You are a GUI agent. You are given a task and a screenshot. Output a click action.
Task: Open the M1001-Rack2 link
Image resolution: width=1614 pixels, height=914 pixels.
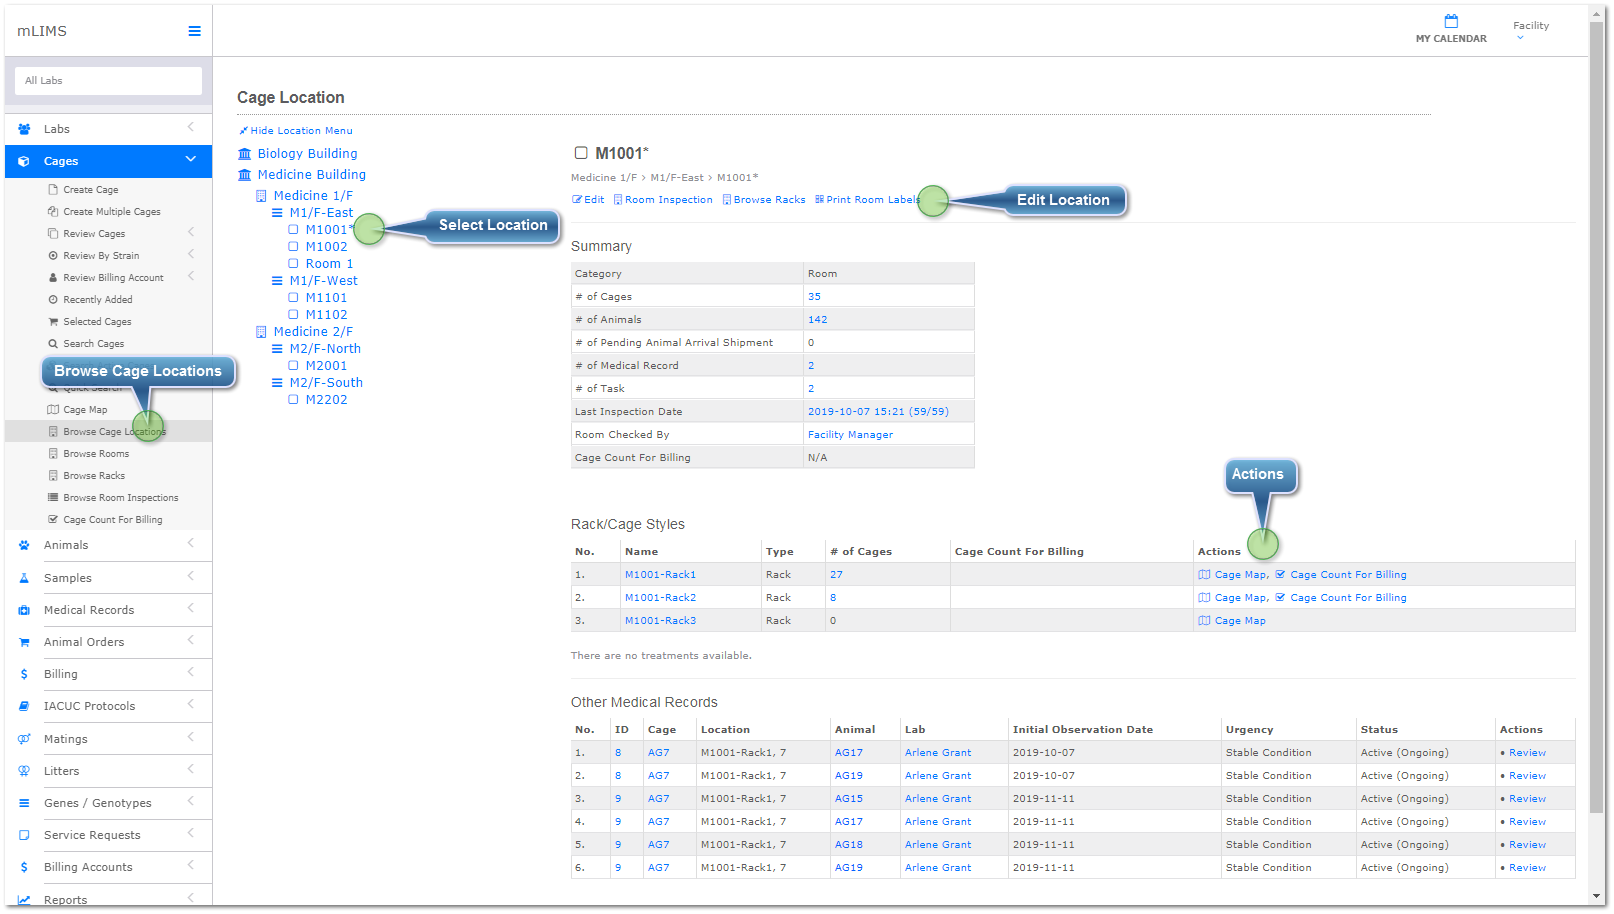pos(660,598)
